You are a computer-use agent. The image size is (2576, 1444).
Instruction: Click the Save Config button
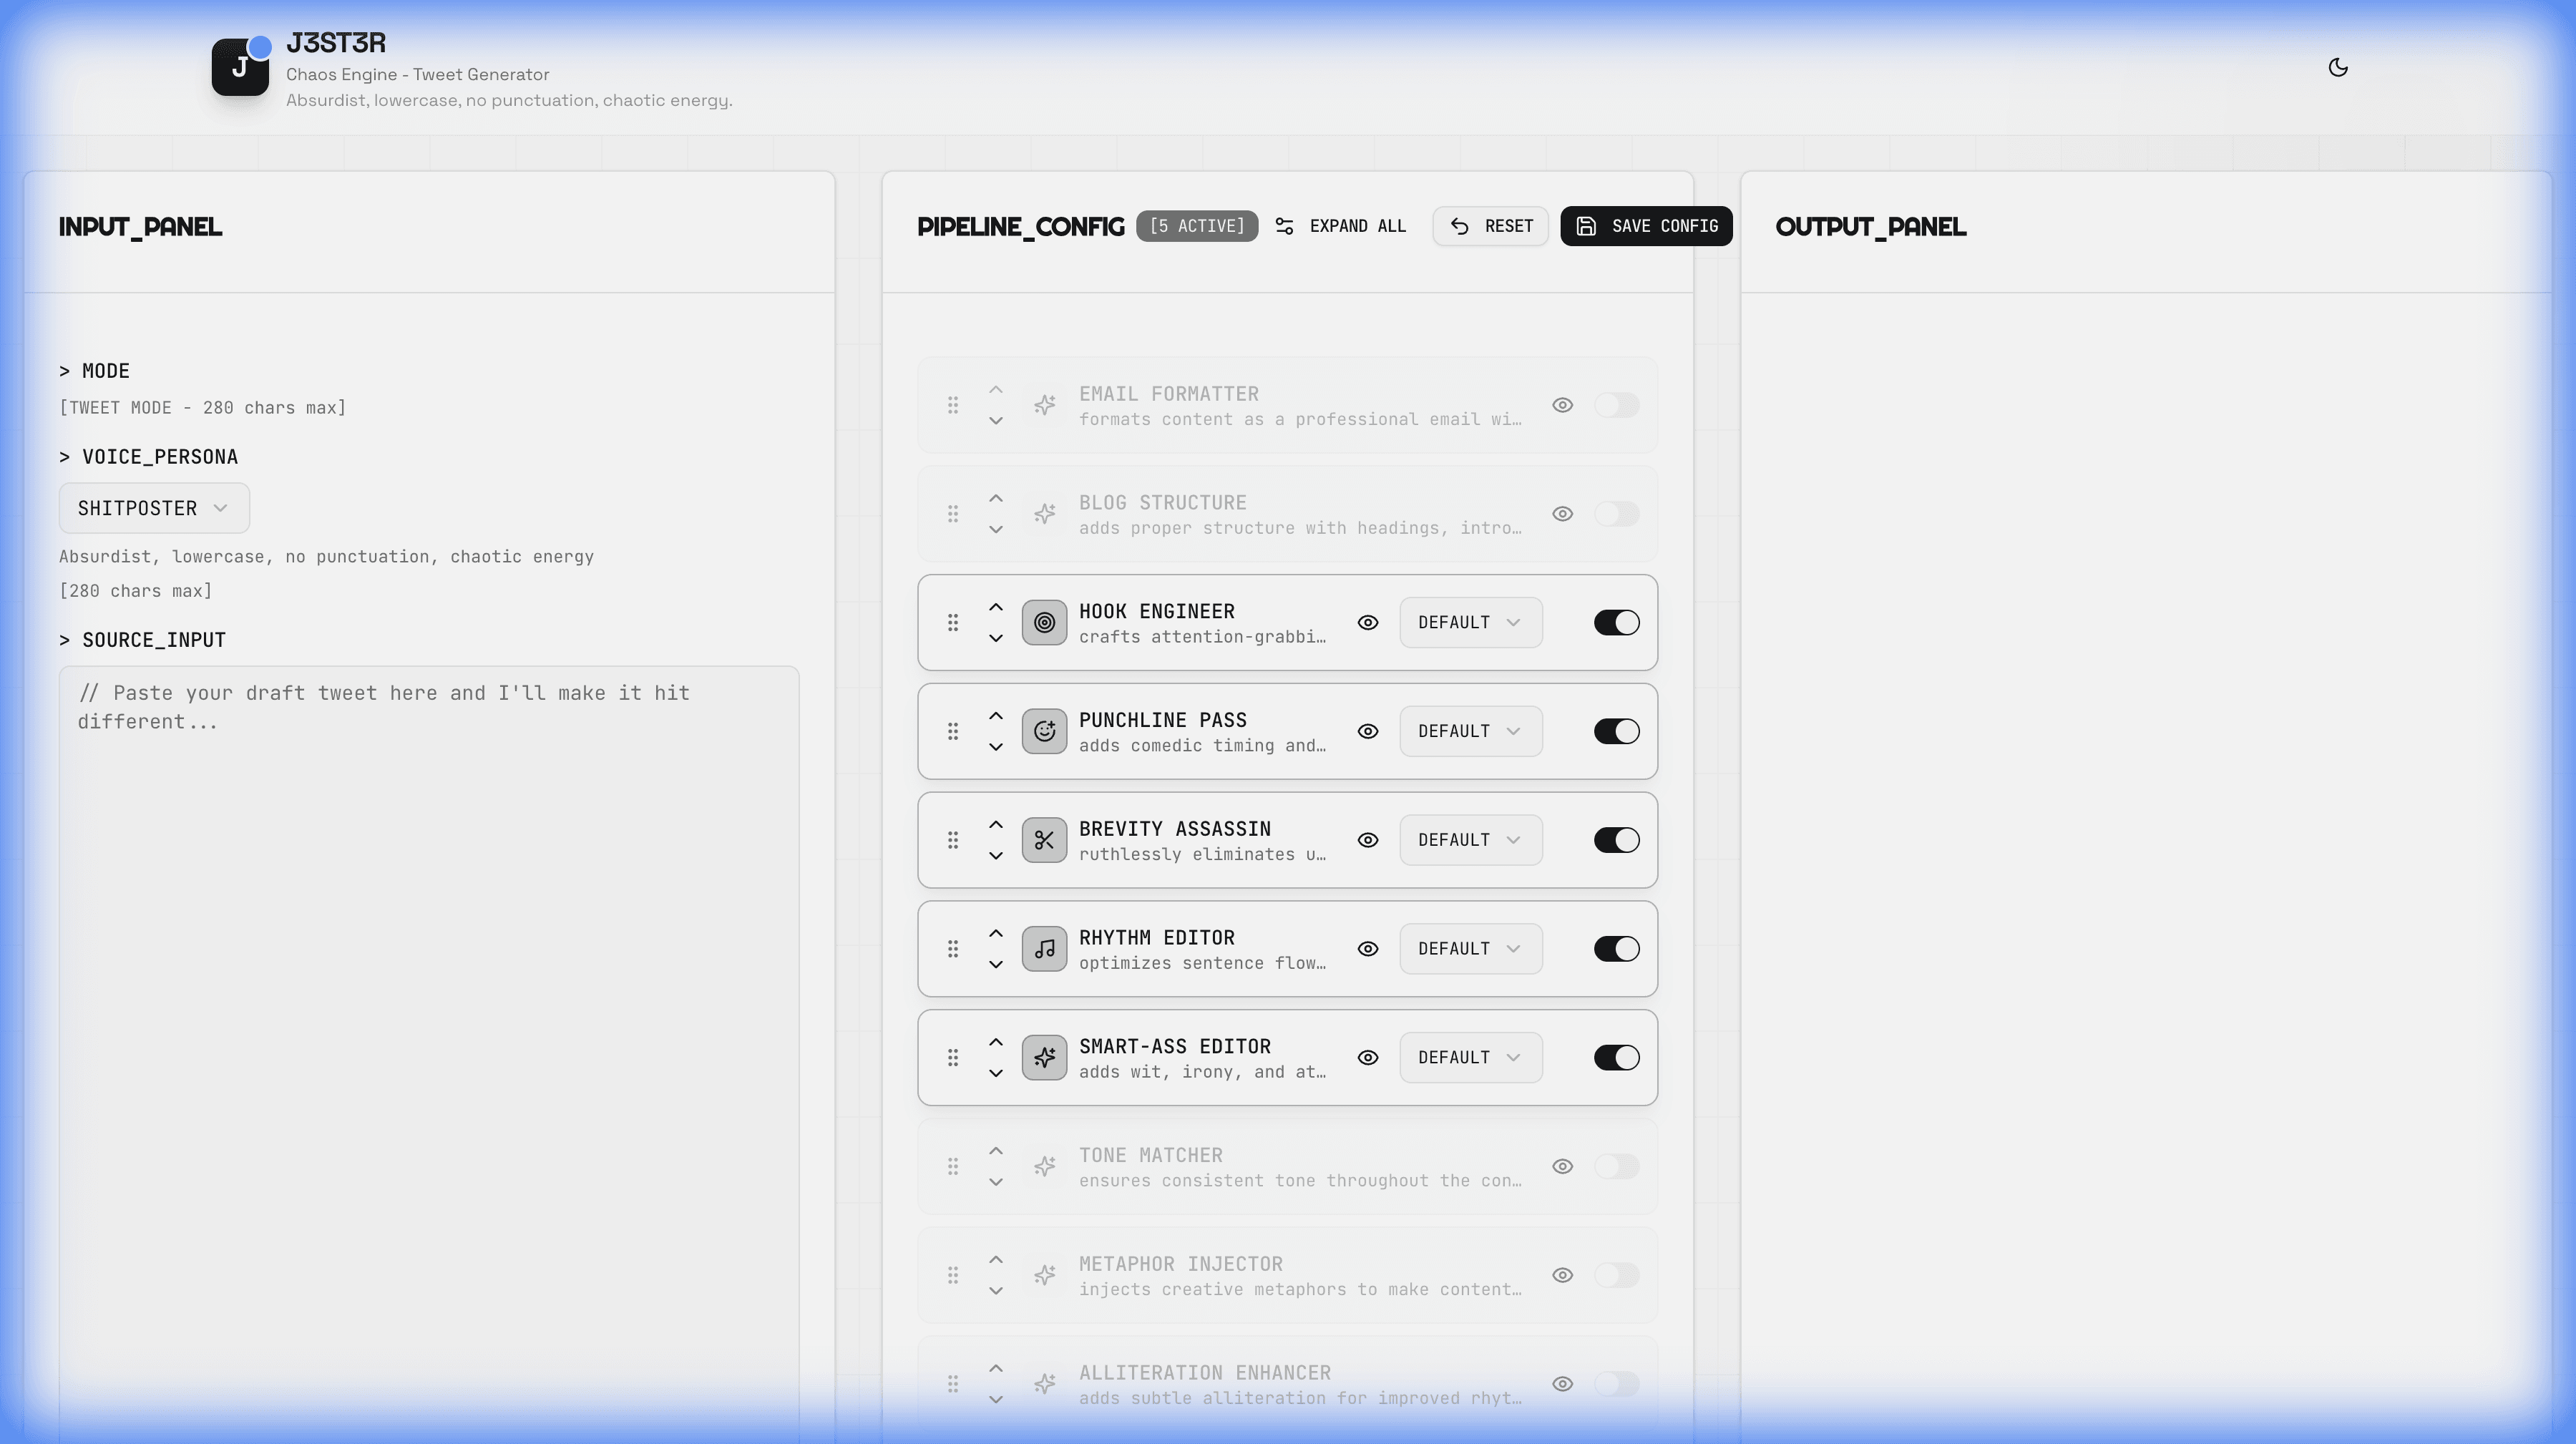1646,226
